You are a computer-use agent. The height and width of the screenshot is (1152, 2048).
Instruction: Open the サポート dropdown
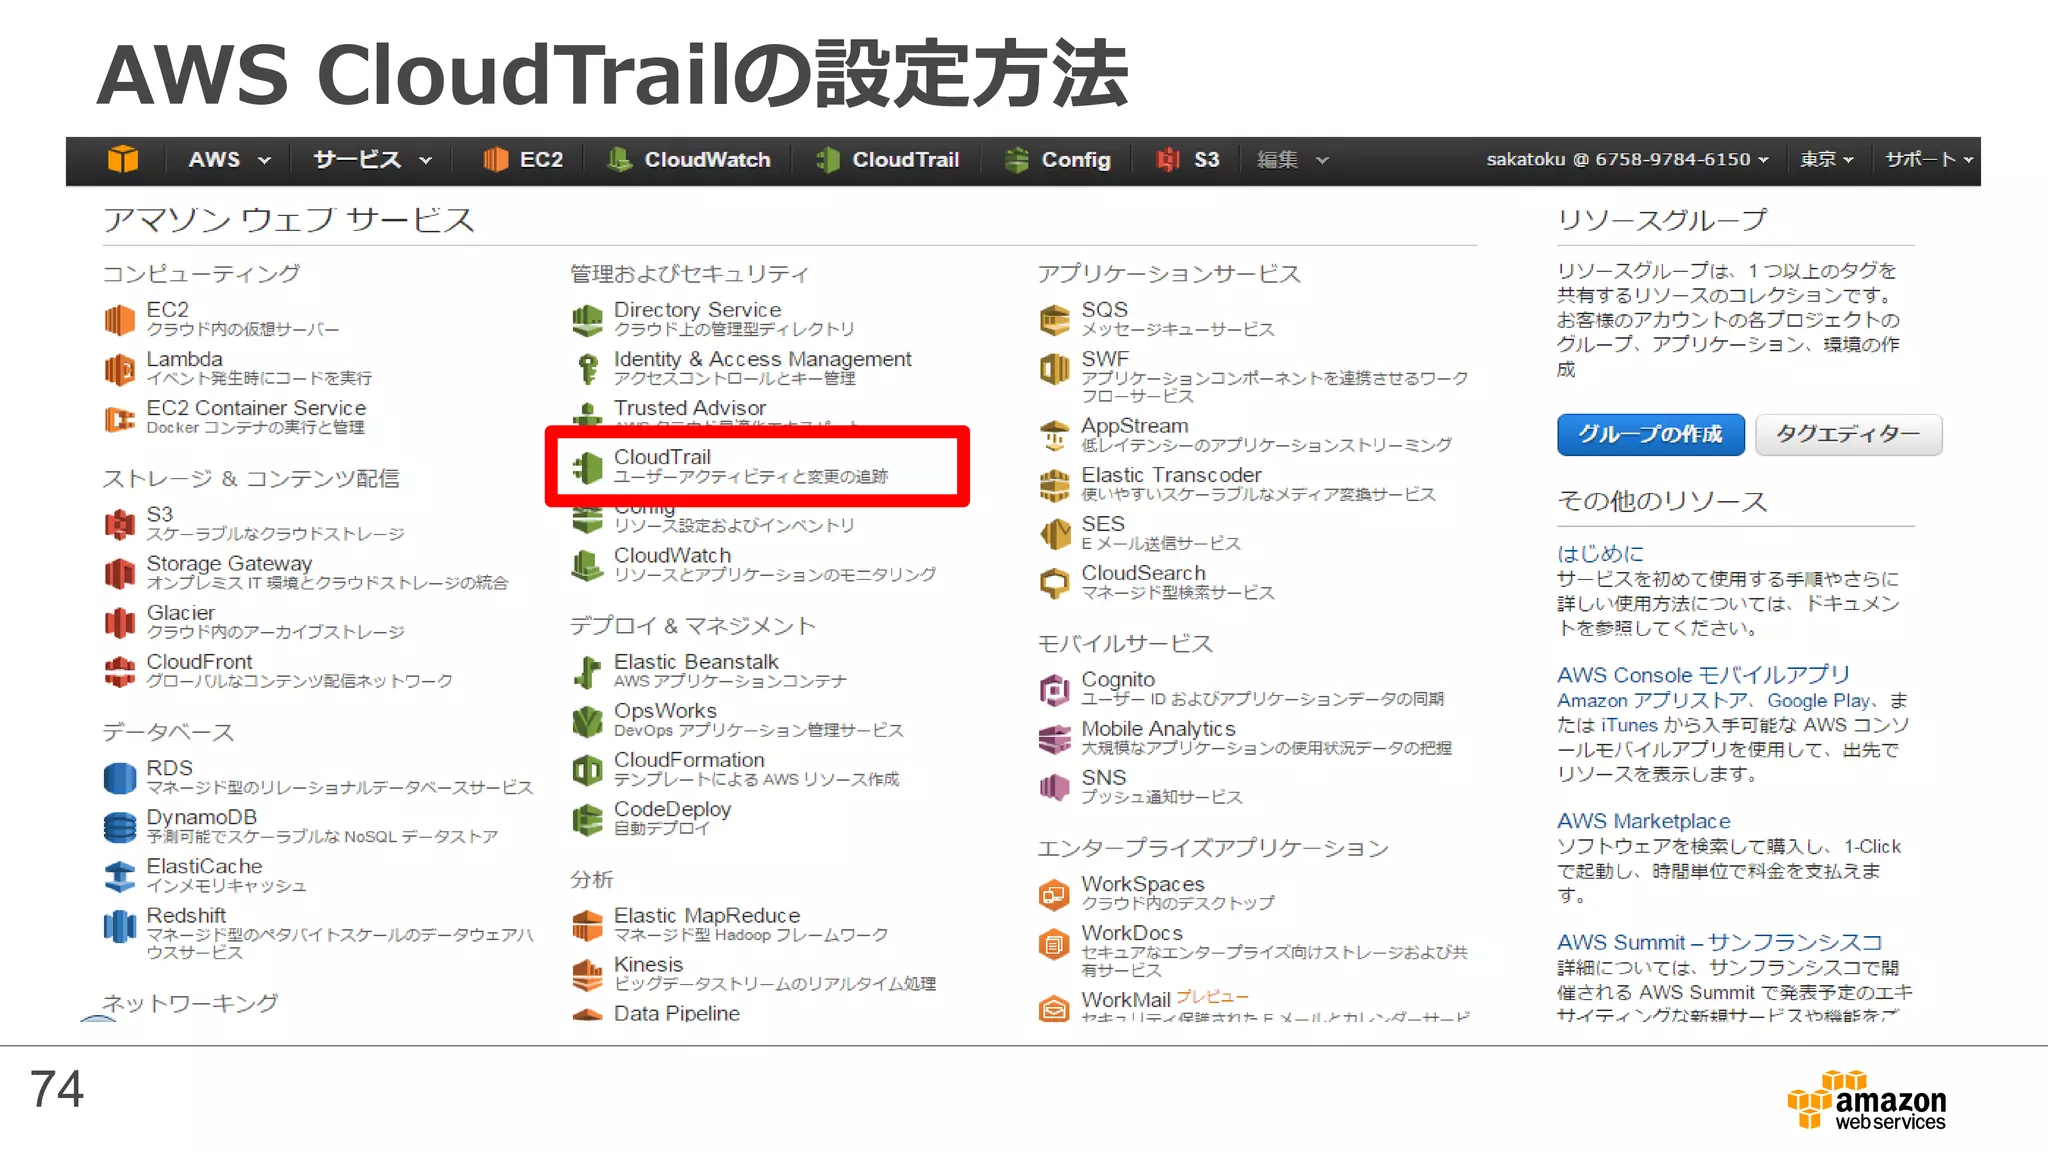pos(1929,160)
